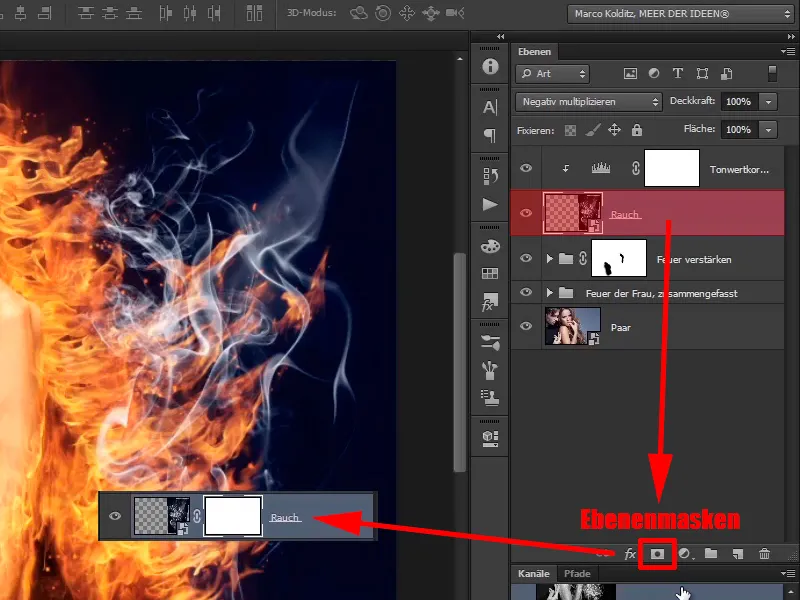Open the layer filter type Art dropdown

(x=553, y=73)
